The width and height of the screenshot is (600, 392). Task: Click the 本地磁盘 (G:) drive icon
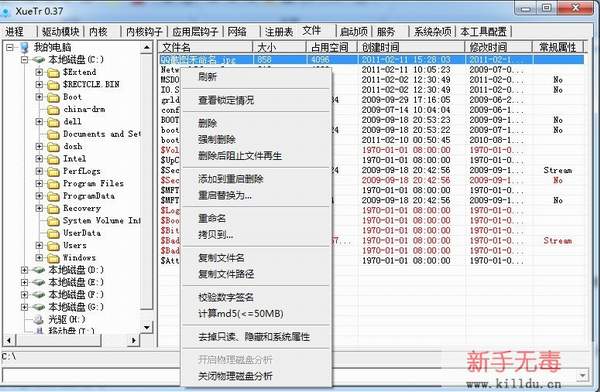click(x=39, y=307)
